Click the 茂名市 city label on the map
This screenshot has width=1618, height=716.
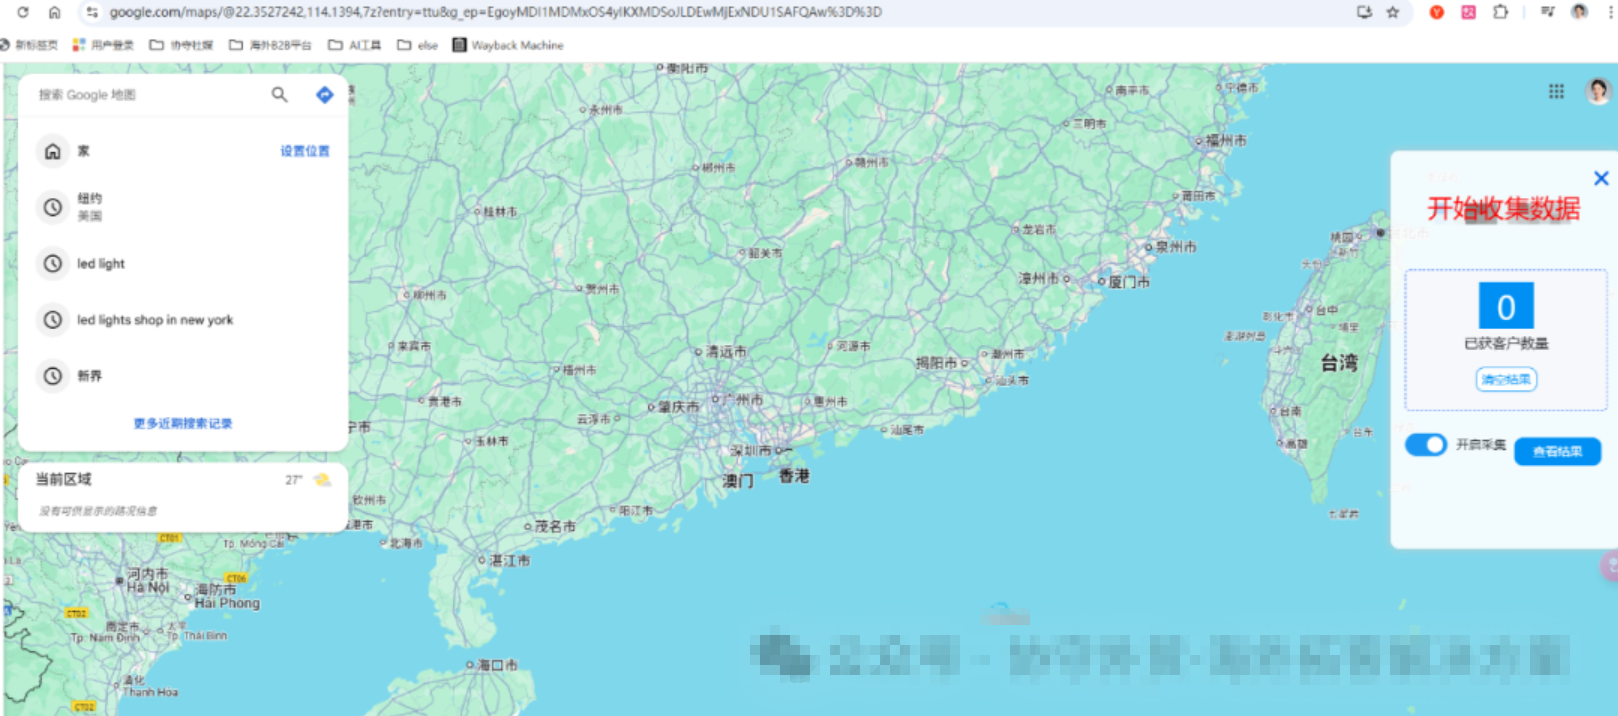pos(555,526)
